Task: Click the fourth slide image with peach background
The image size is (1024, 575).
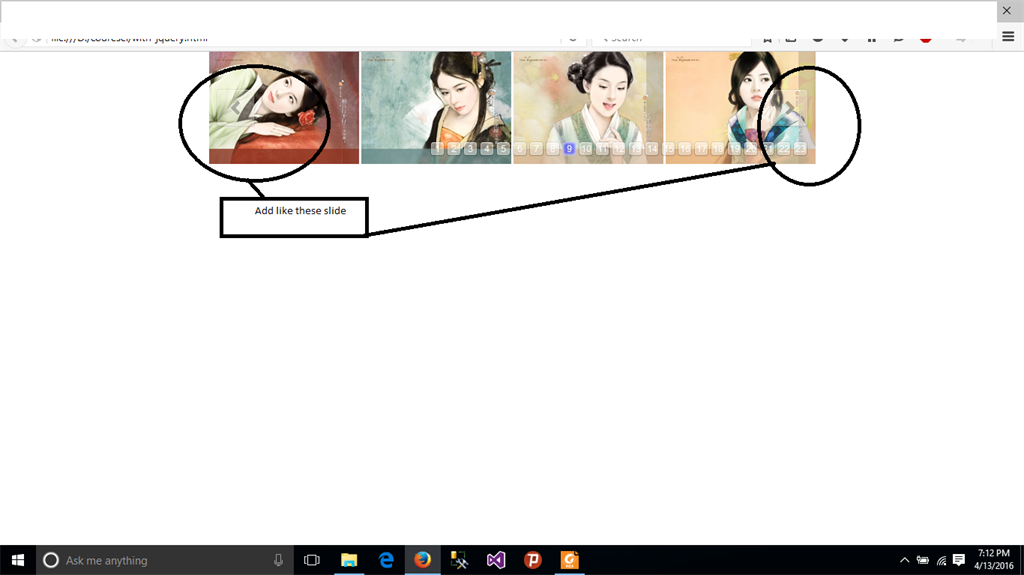Action: point(741,108)
